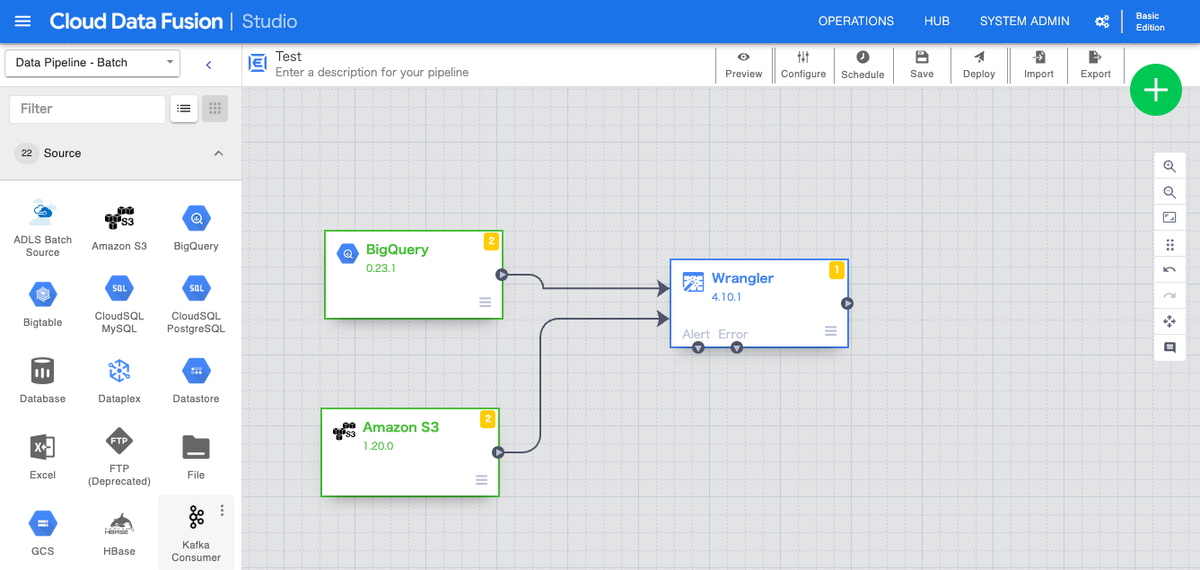Click the plugin Filter input field

coord(87,108)
